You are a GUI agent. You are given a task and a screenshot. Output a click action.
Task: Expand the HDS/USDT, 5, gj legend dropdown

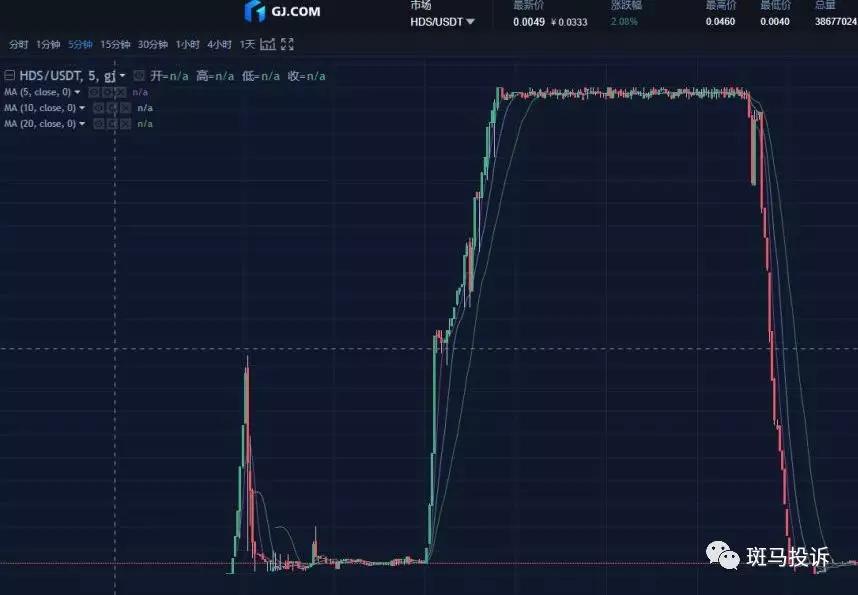click(122, 76)
